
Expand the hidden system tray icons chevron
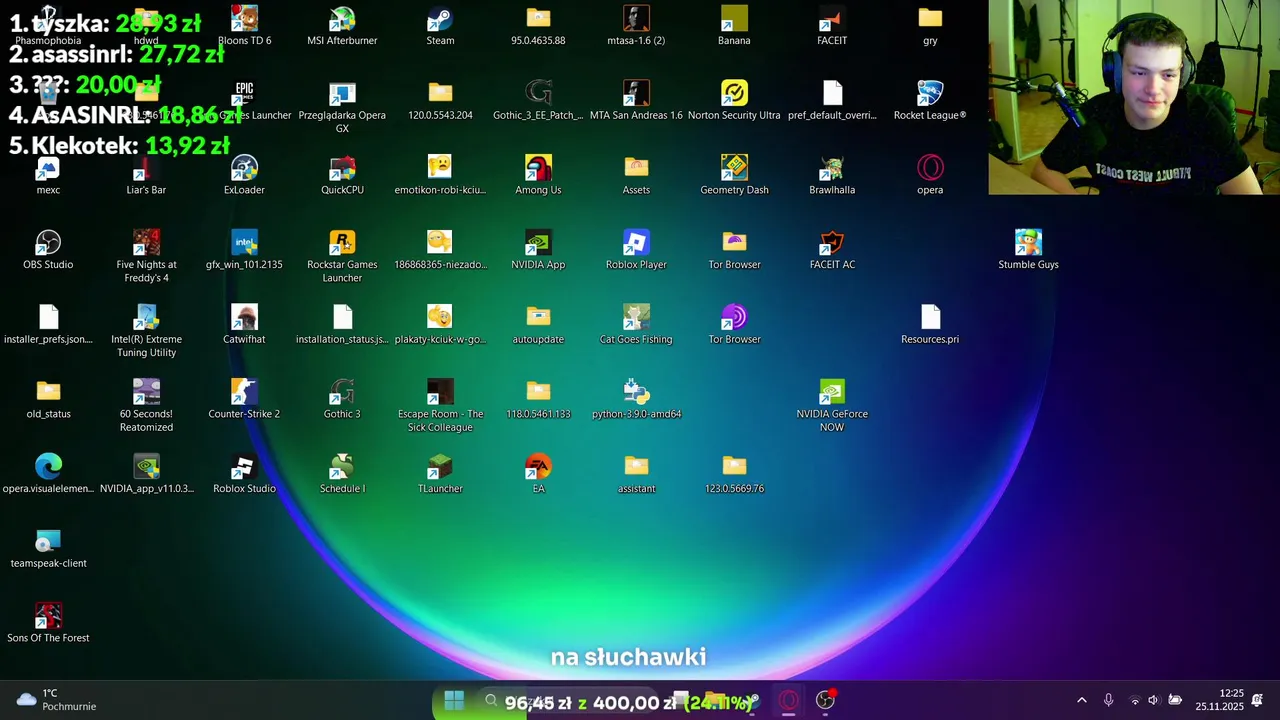[1081, 701]
